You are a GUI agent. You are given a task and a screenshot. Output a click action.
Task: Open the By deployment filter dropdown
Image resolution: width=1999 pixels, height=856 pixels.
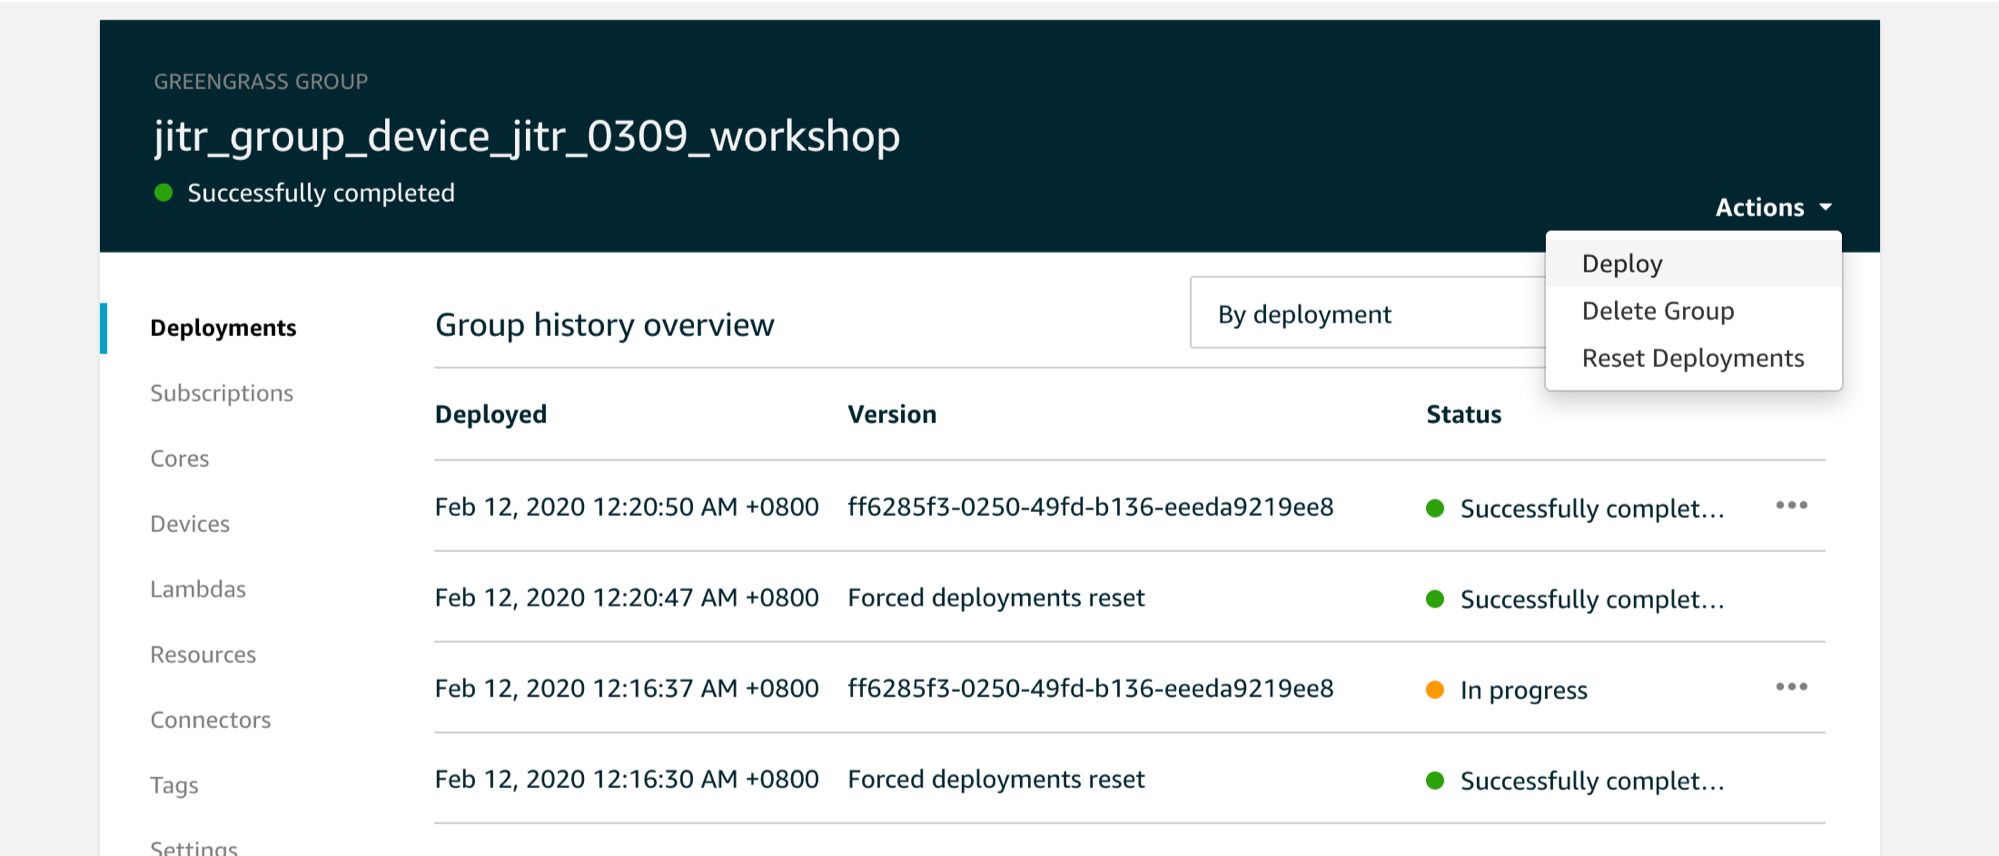[x=1368, y=313]
